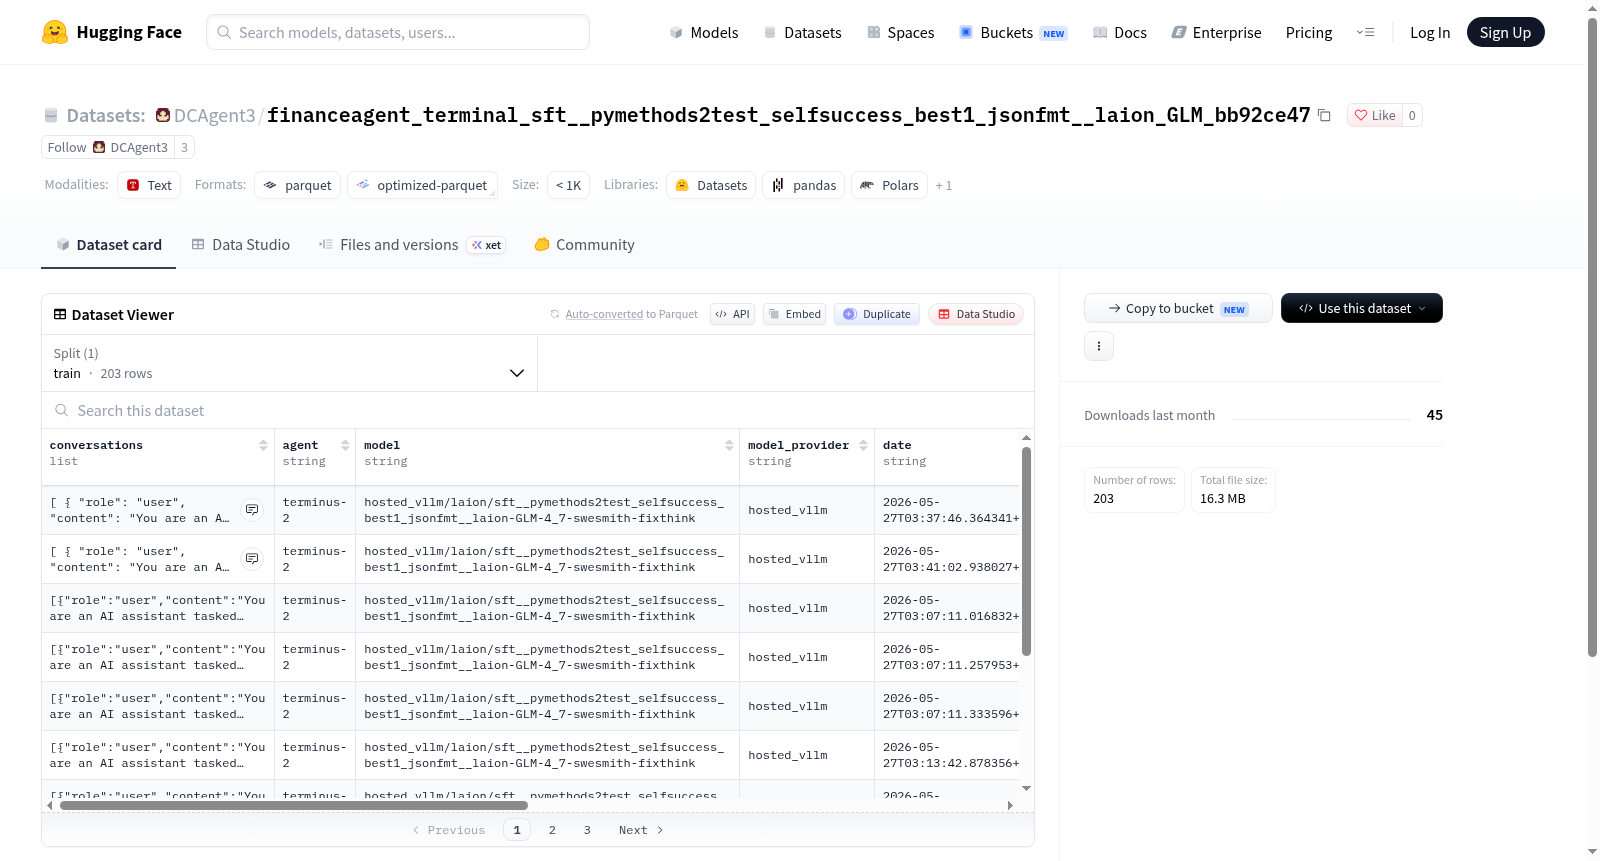Open Buckets in the top navigation

click(1012, 32)
